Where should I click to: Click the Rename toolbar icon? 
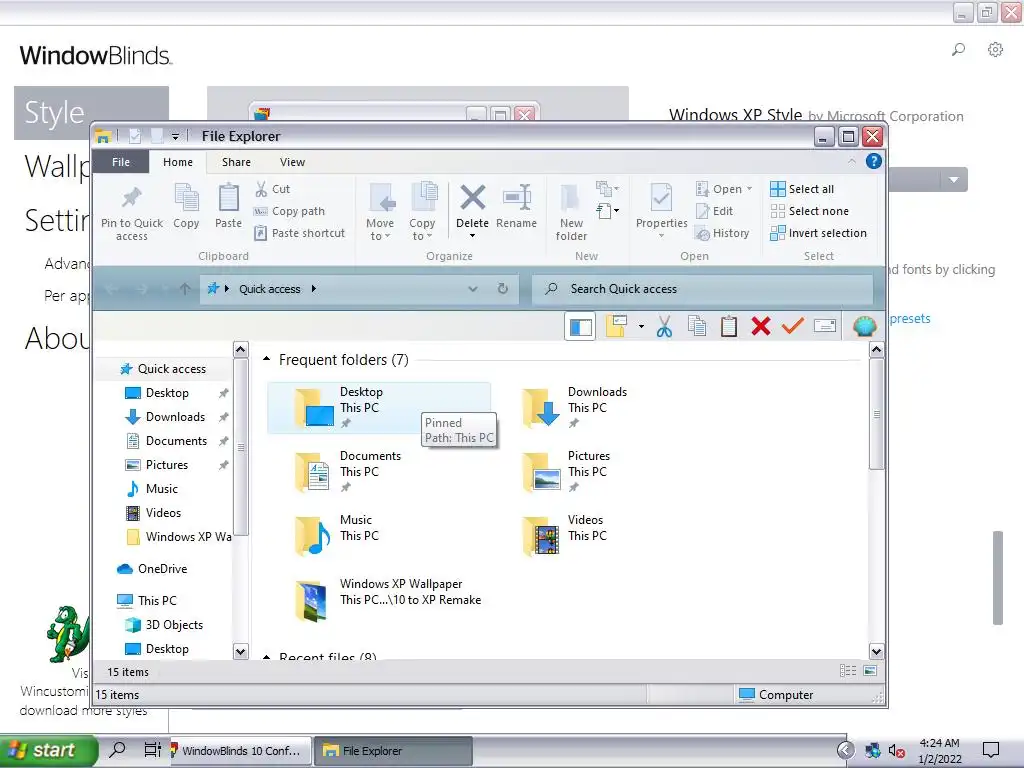coord(825,326)
